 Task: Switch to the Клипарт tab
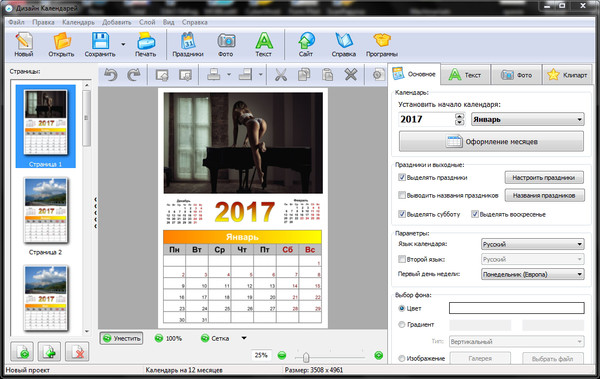(x=568, y=75)
